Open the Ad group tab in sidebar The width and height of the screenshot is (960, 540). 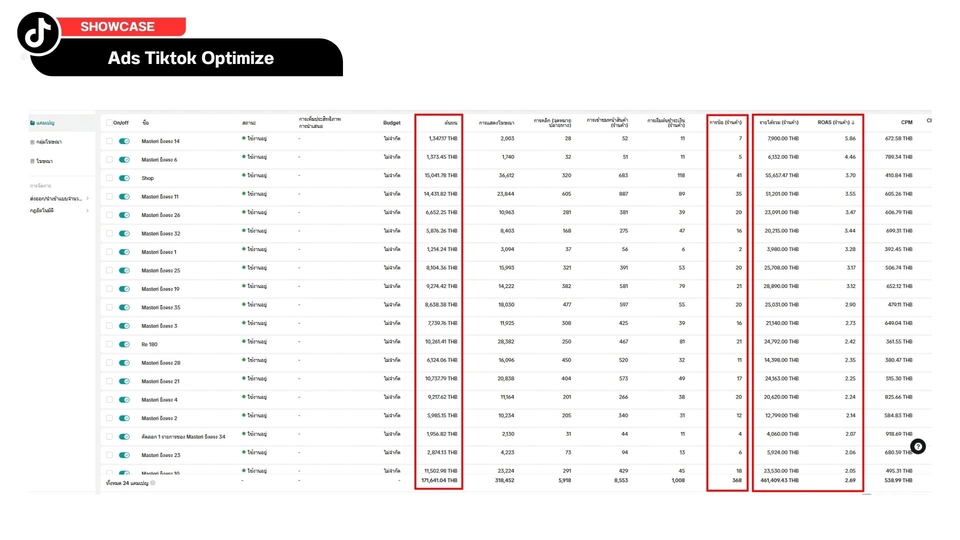46,142
